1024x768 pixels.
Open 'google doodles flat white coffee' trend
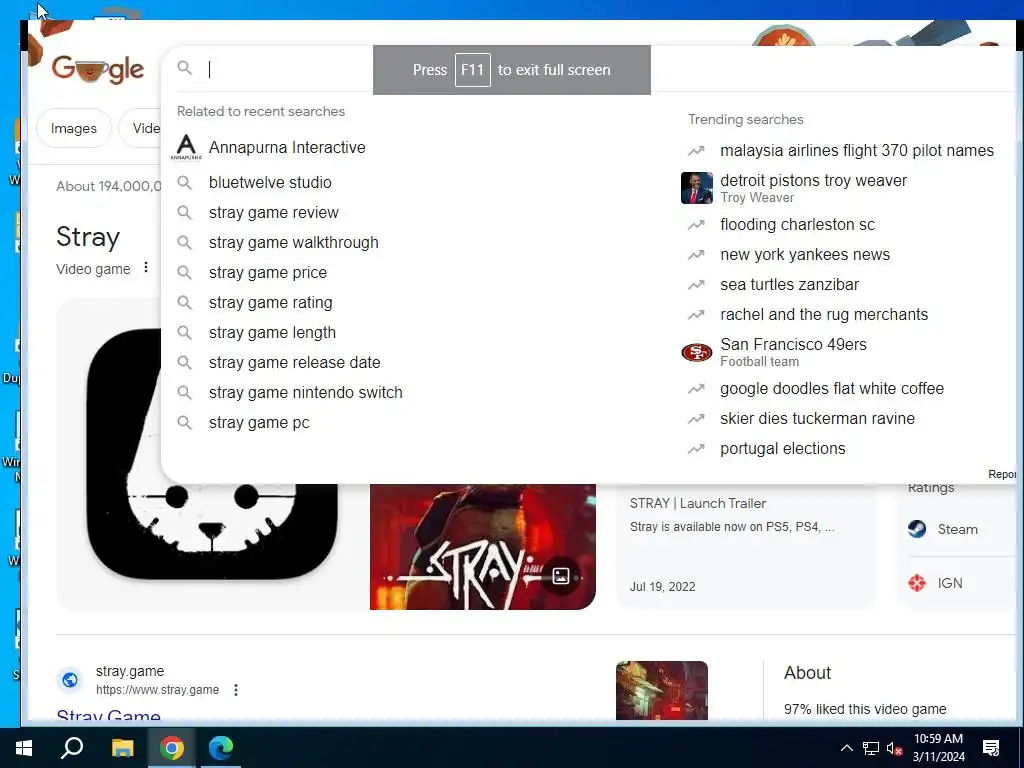coord(831,389)
